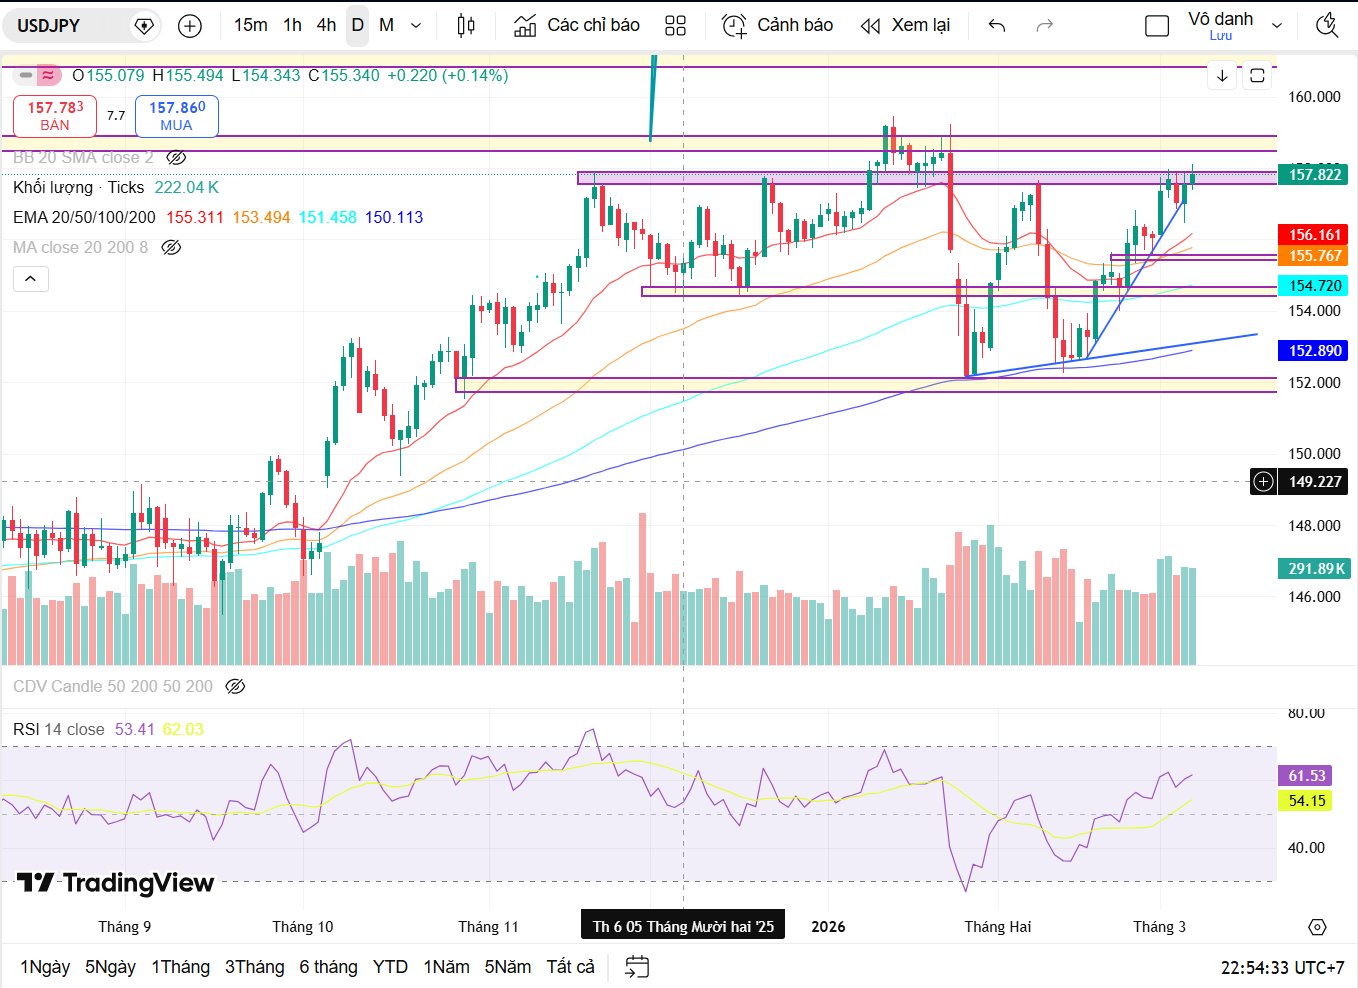Add a symbol with the plus icon

click(190, 26)
